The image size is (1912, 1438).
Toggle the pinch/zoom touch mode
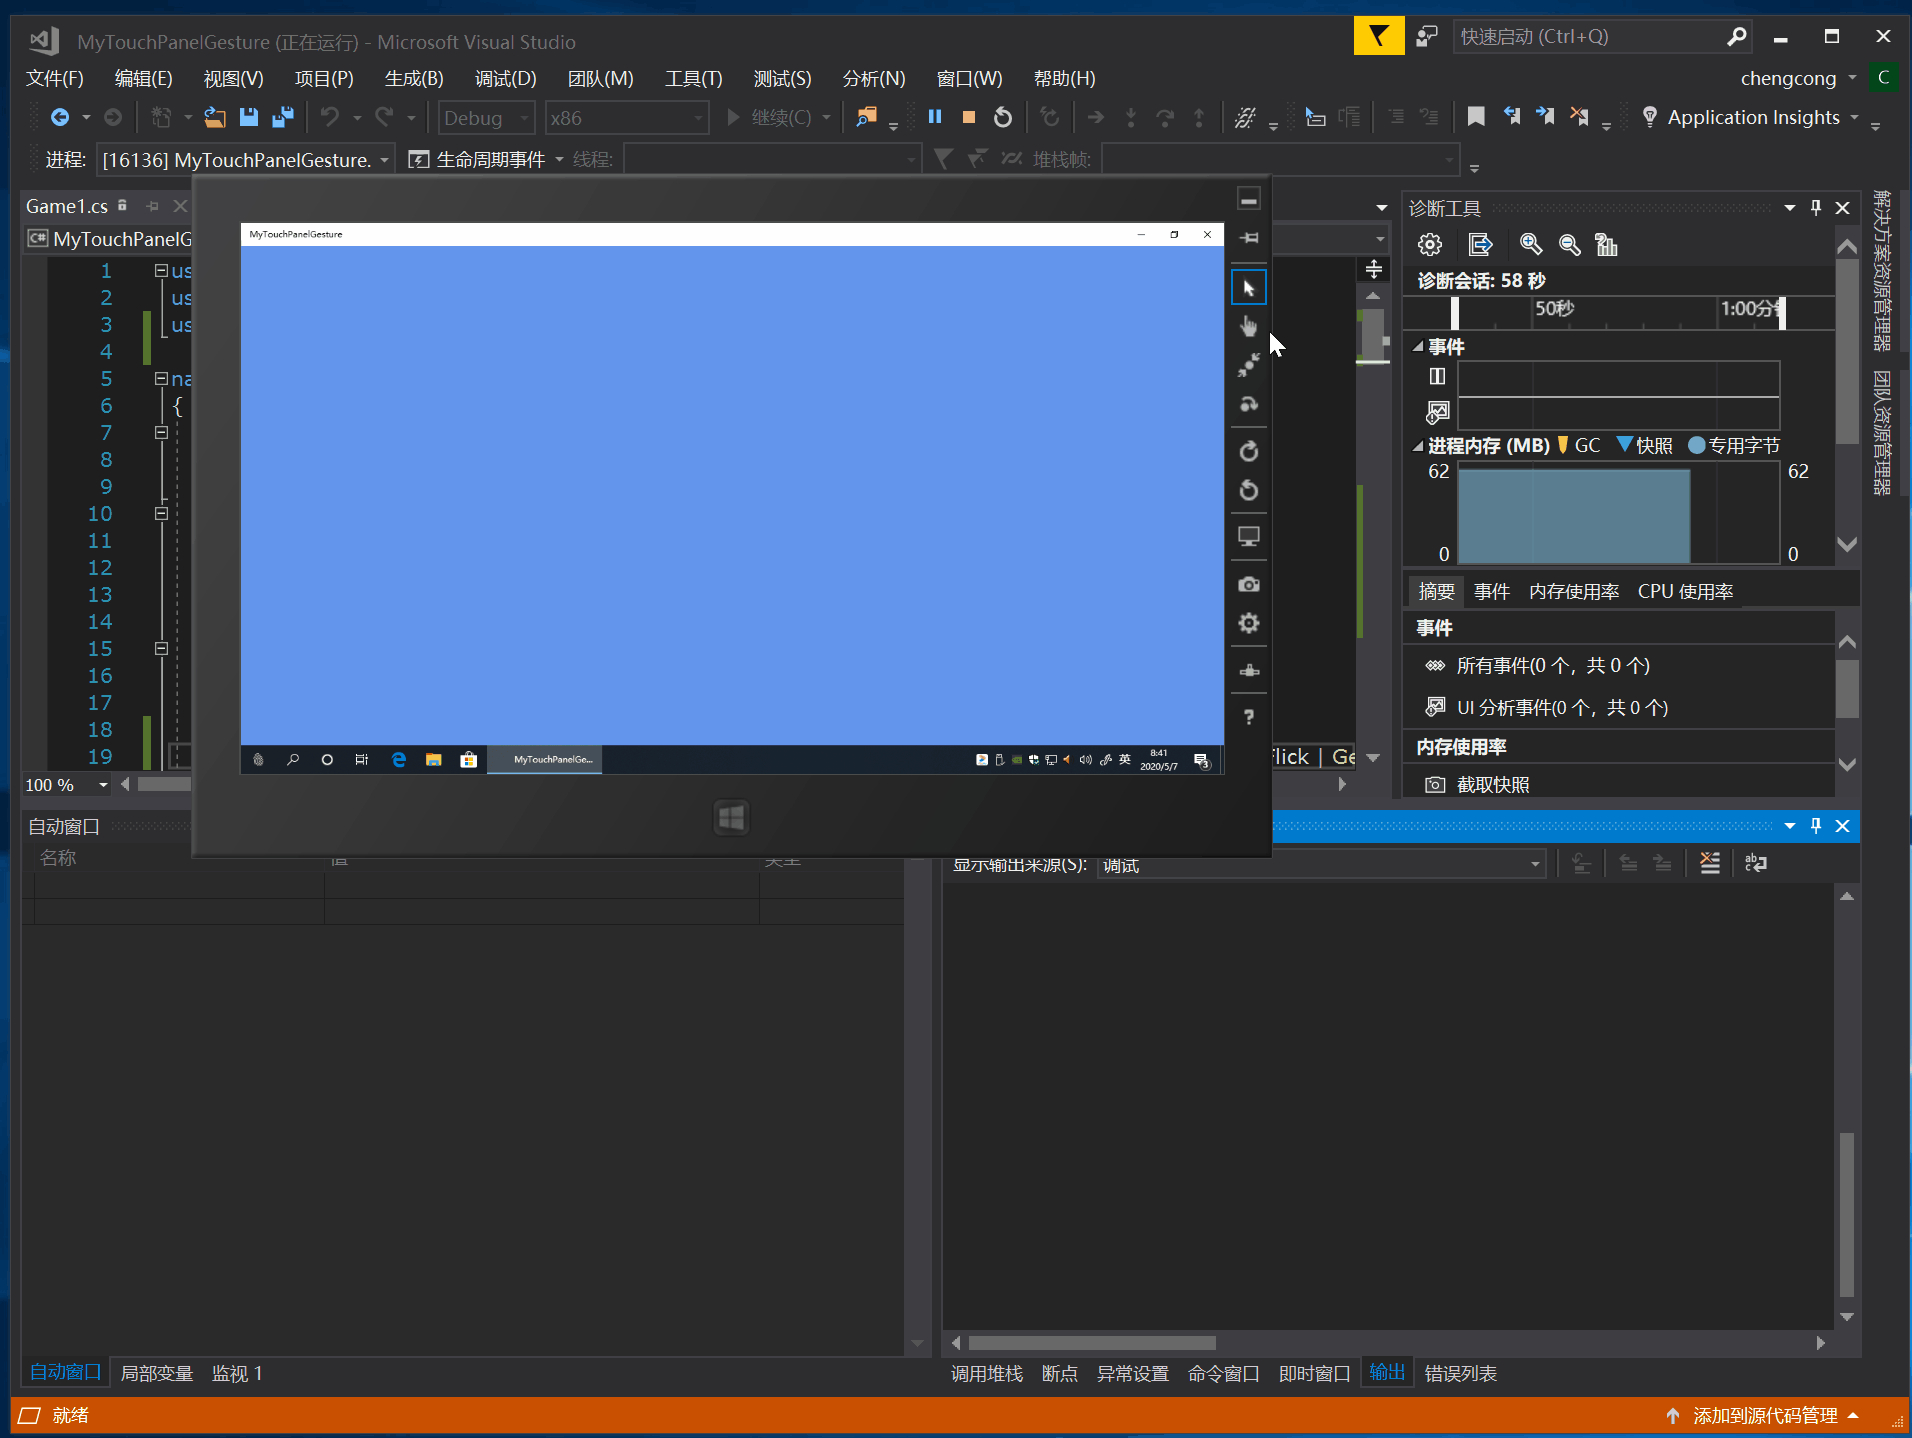click(1248, 366)
